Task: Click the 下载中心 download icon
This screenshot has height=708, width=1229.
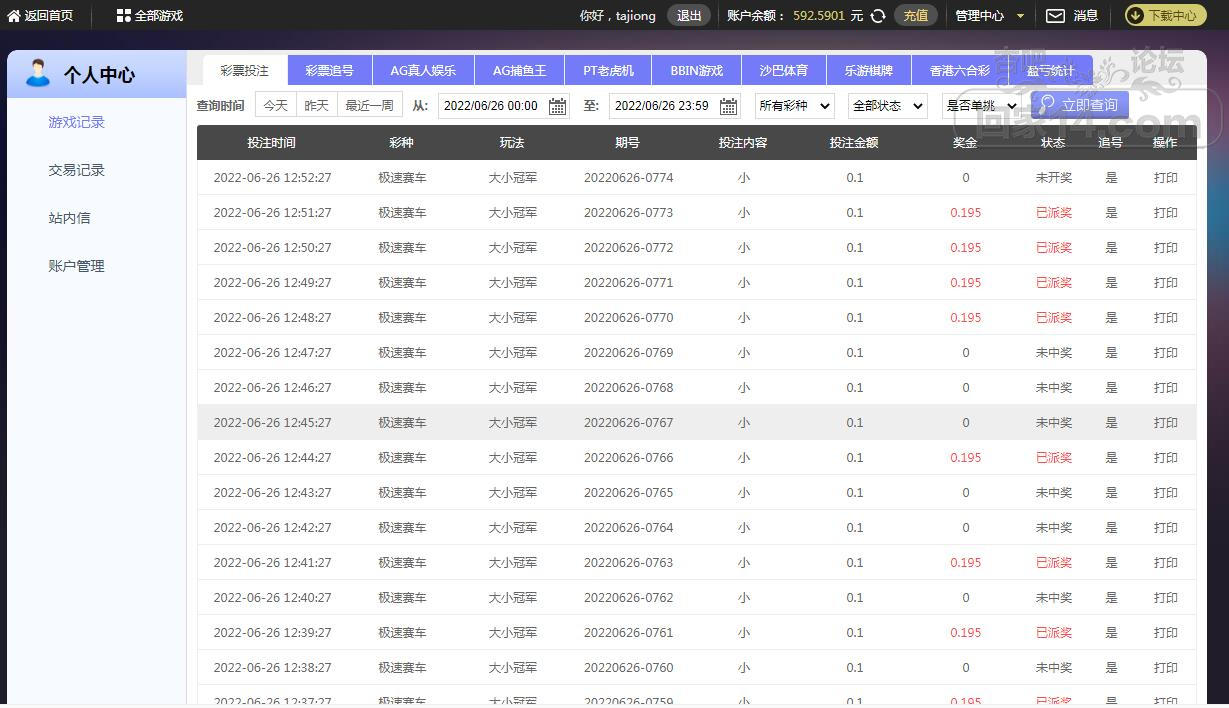Action: pyautogui.click(x=1138, y=16)
